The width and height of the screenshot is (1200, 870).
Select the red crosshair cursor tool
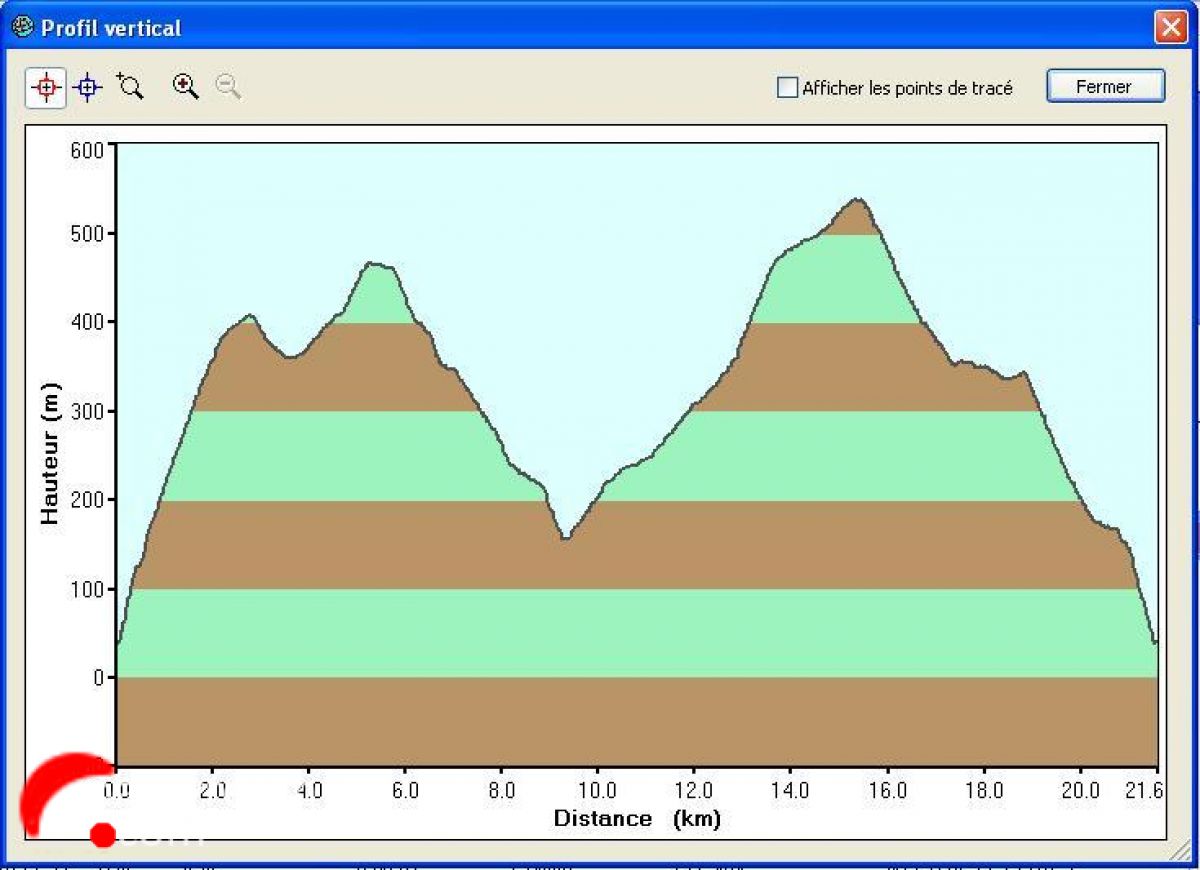click(46, 88)
